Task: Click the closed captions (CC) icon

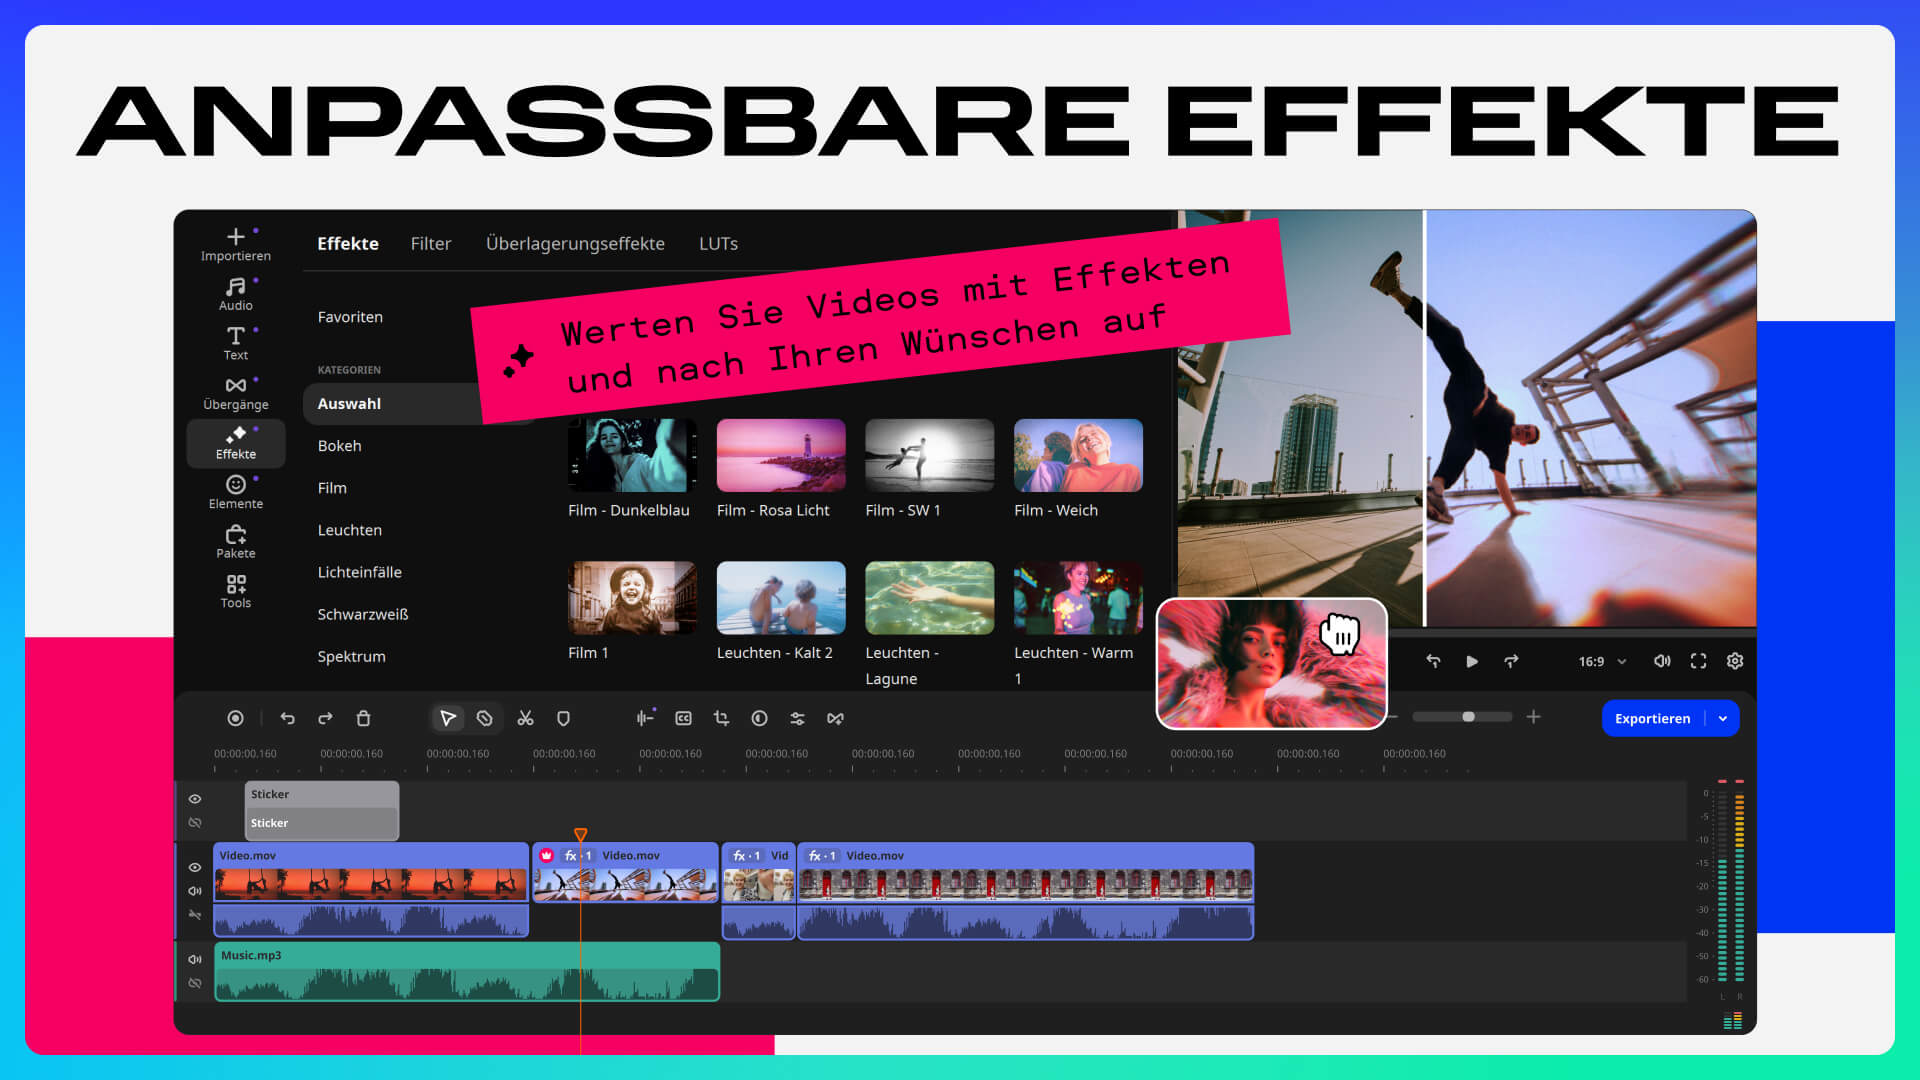Action: [x=683, y=718]
